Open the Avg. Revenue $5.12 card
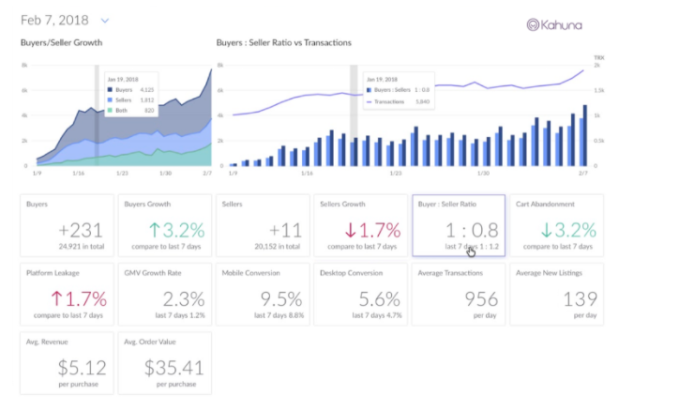 67,363
